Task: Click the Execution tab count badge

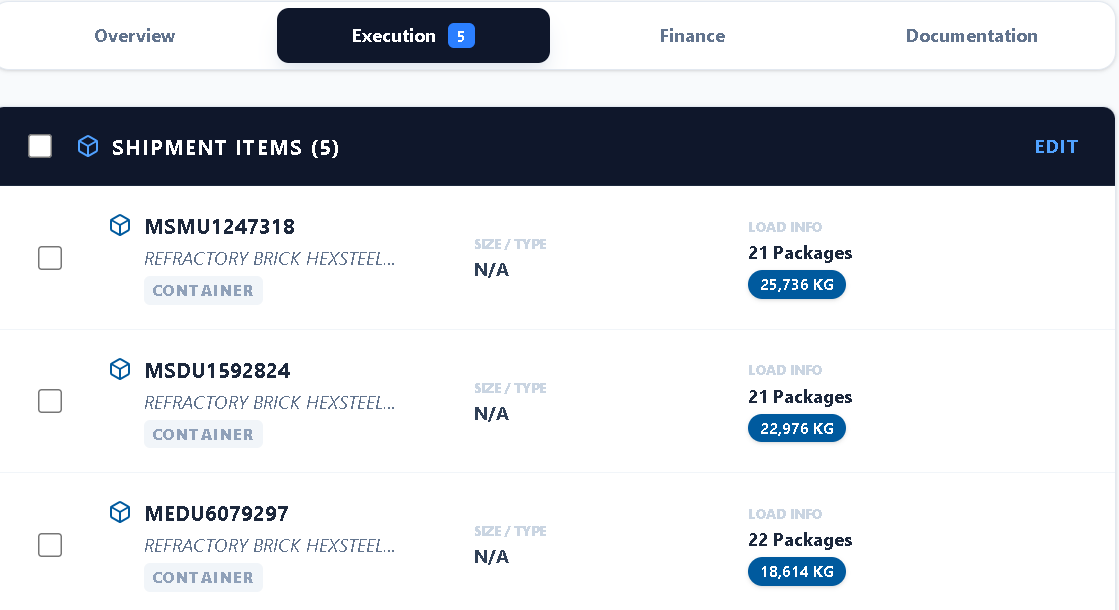Action: pyautogui.click(x=461, y=36)
